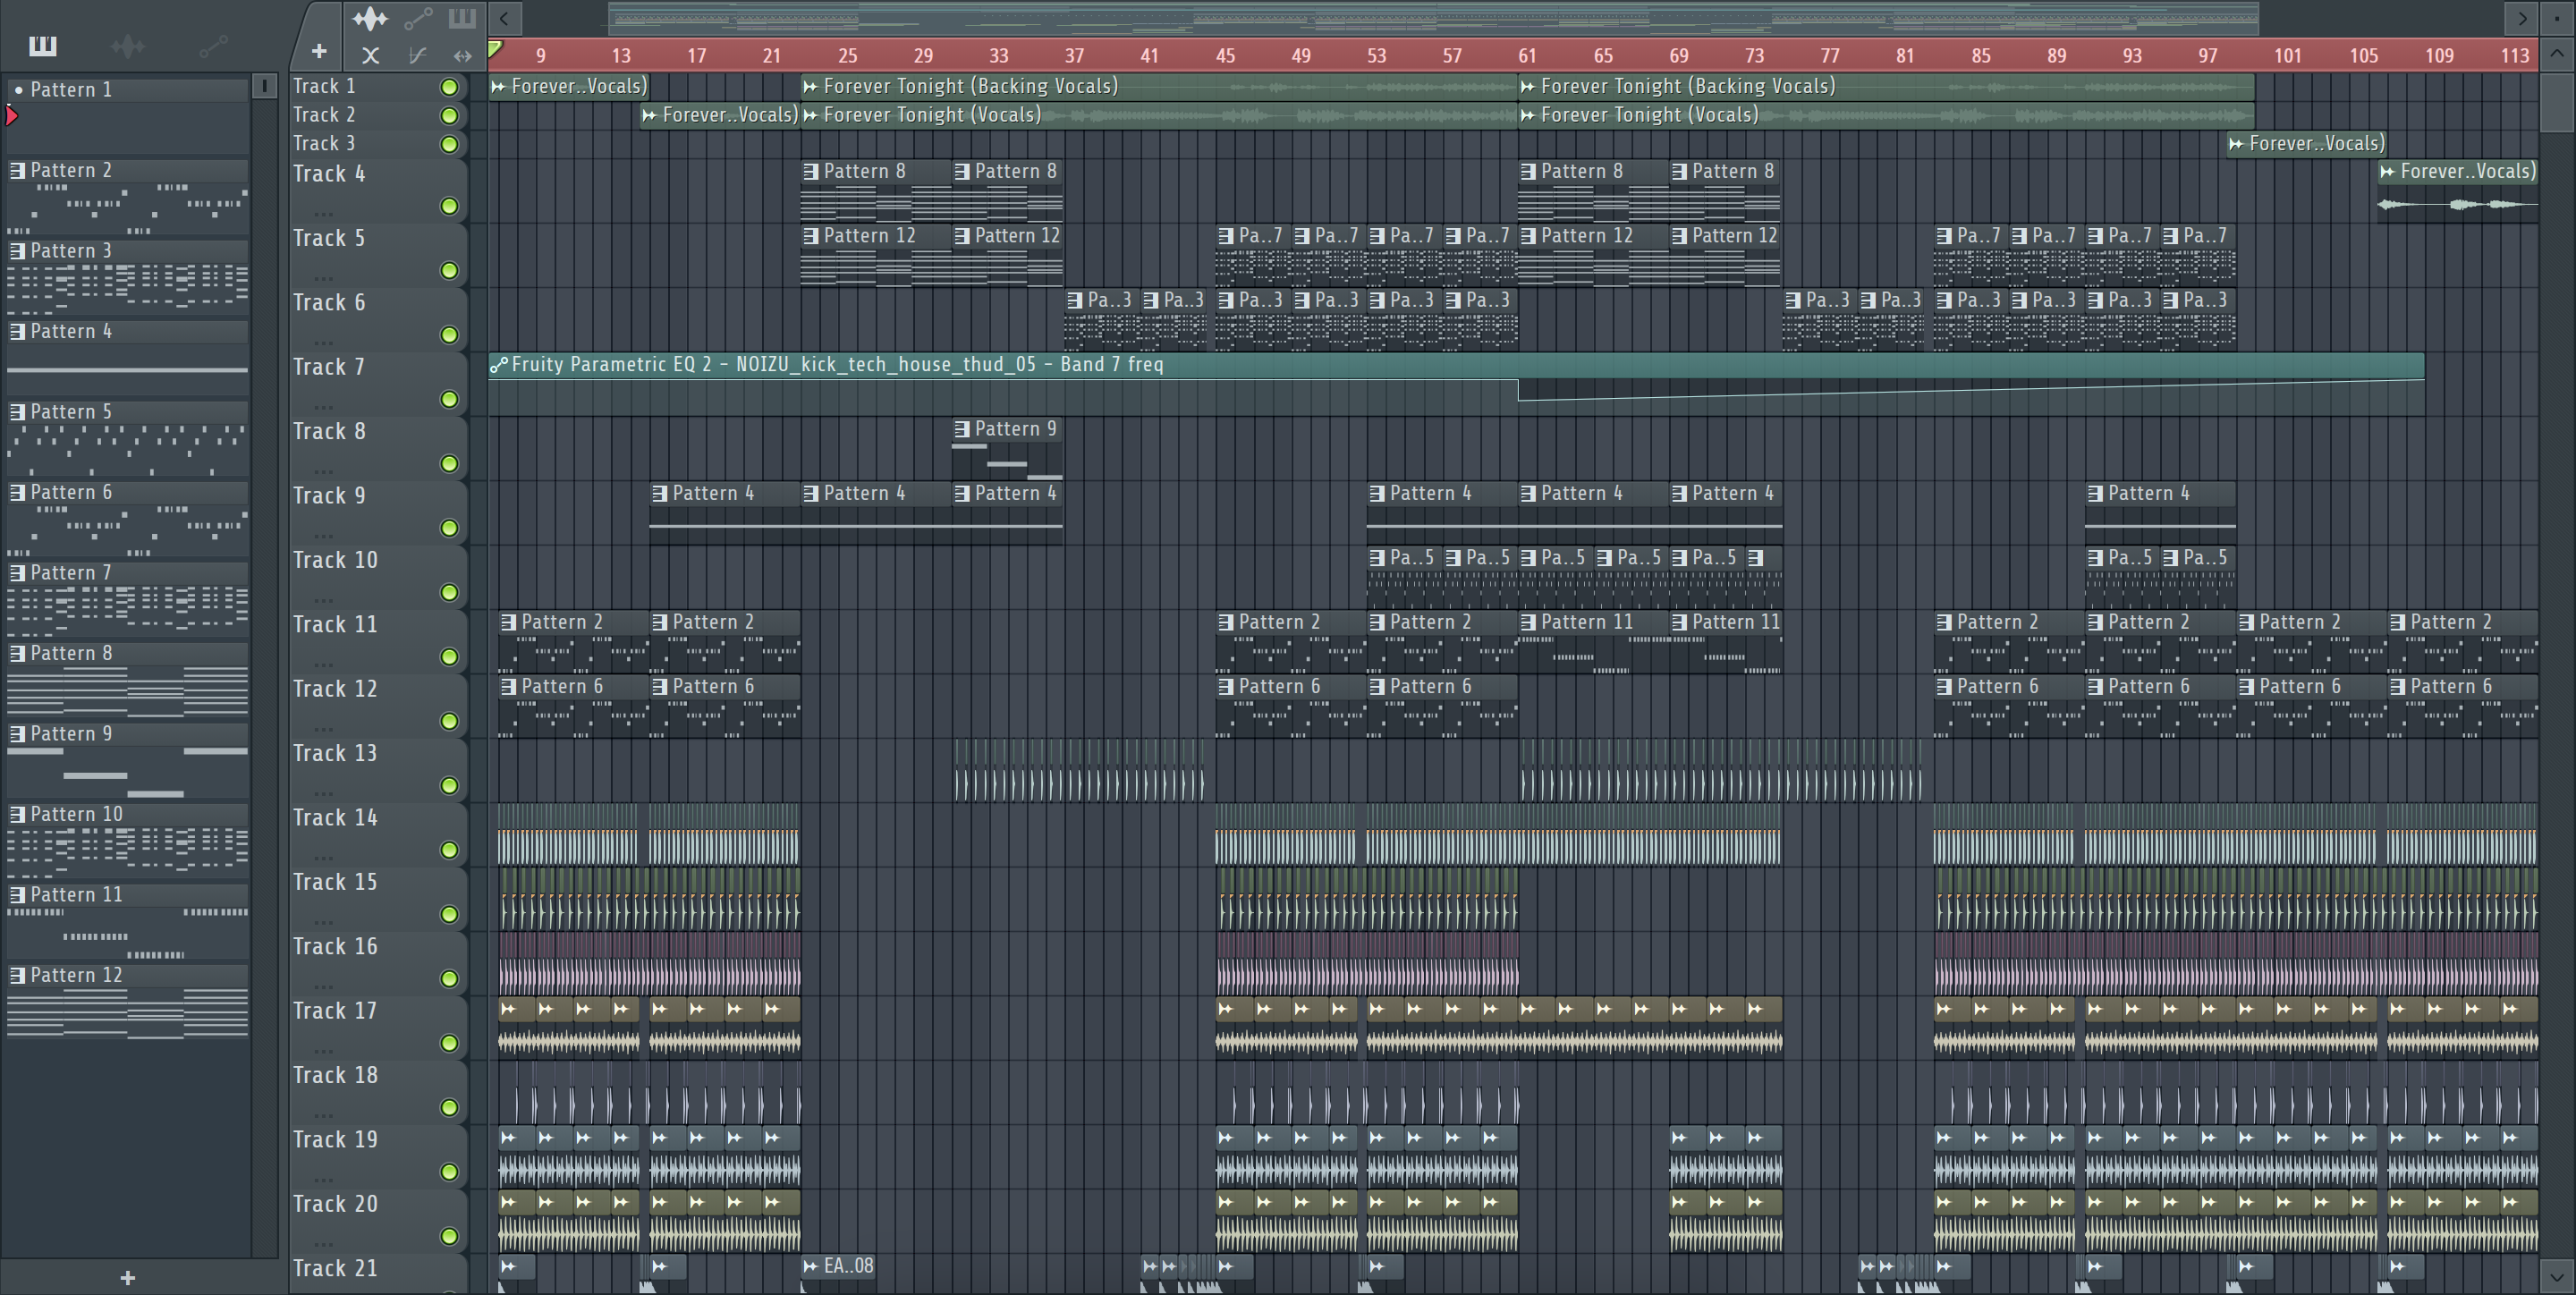Select the automation playlist tab icon

tap(418, 18)
